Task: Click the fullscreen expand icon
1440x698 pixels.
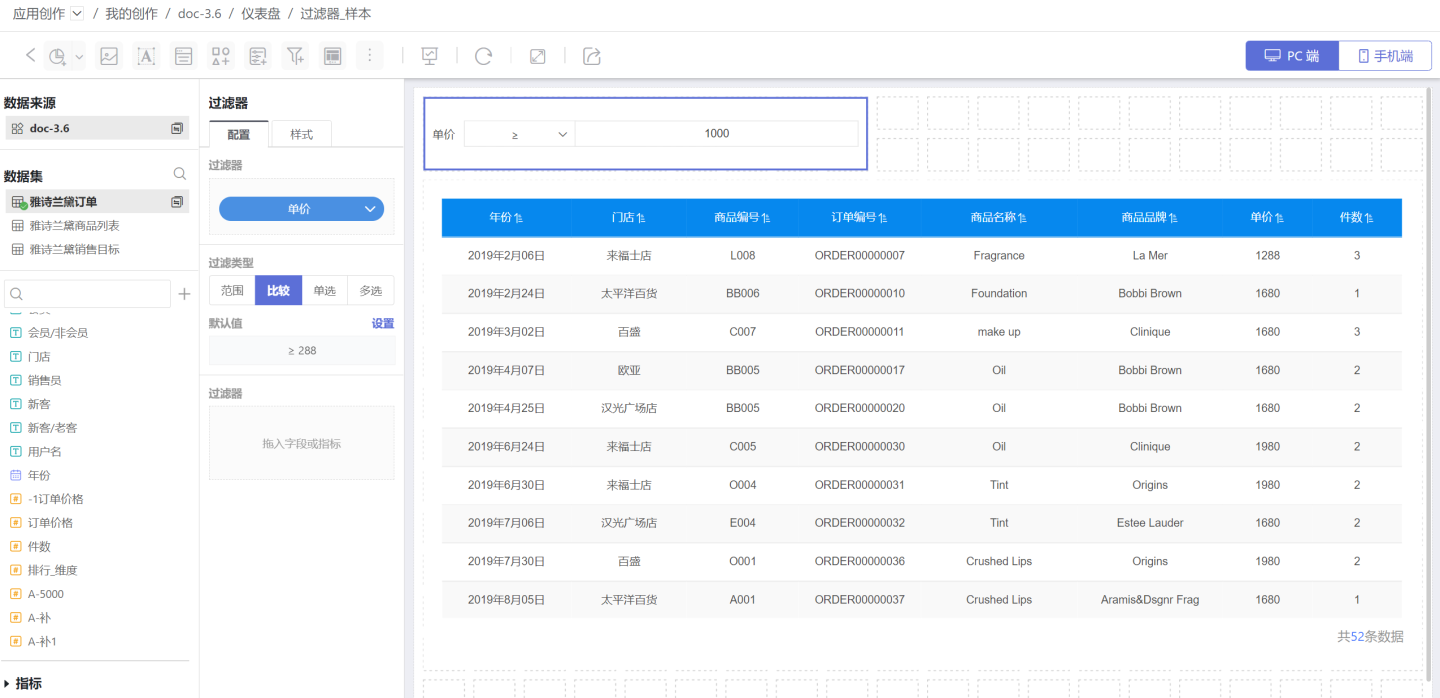Action: point(537,56)
